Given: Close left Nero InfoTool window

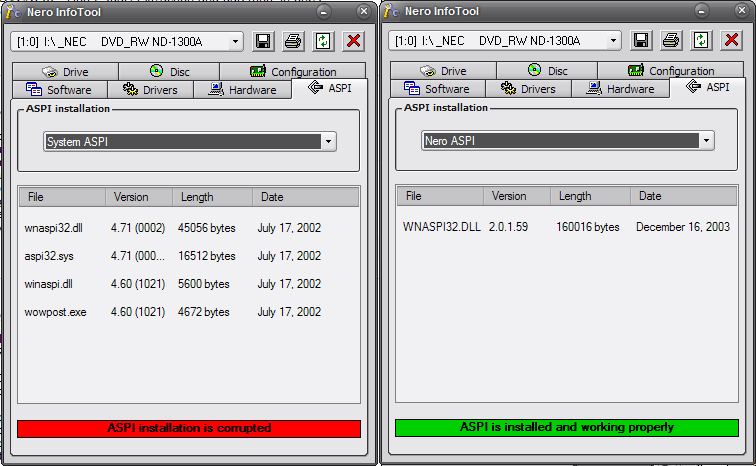Looking at the screenshot, I should pos(364,12).
